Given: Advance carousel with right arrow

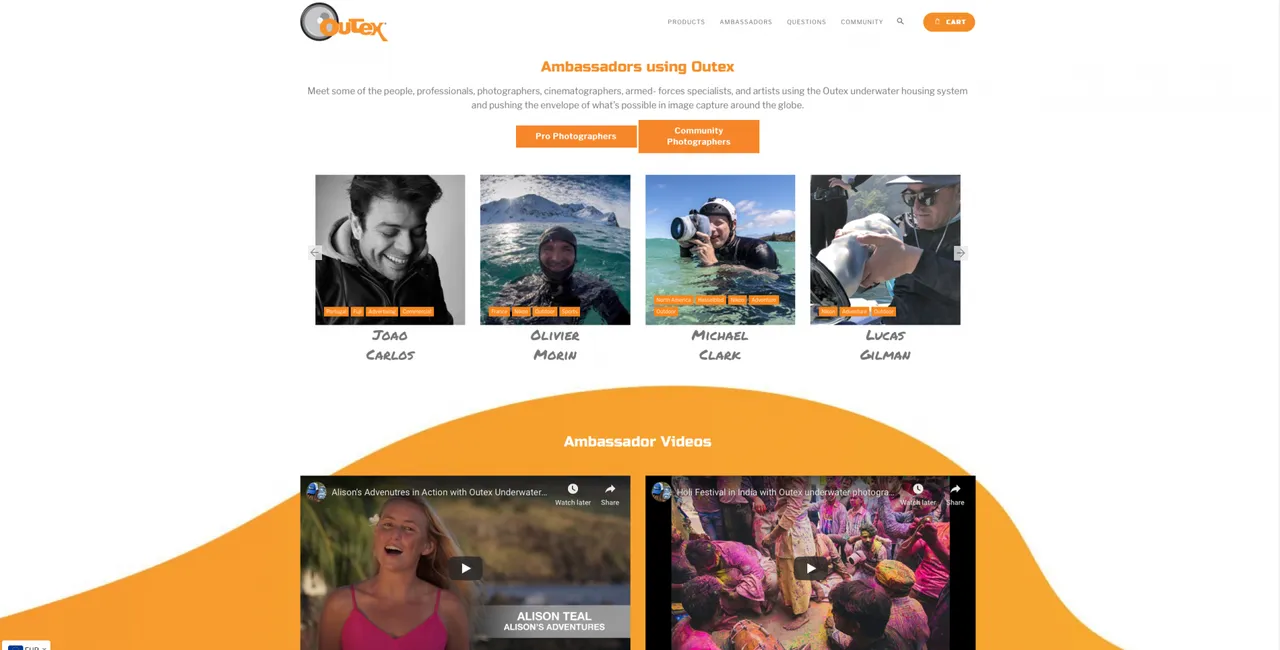Looking at the screenshot, I should point(960,253).
